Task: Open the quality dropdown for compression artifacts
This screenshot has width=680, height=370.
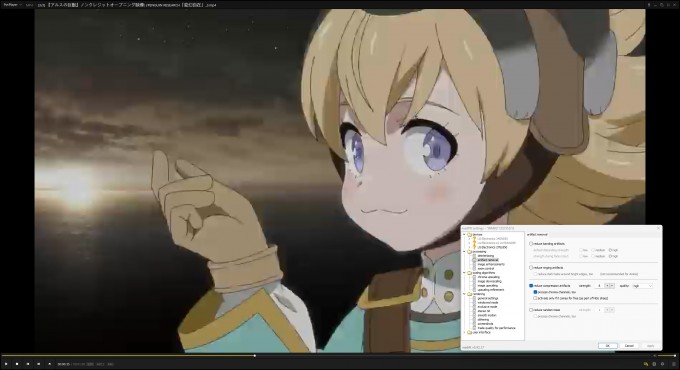Action: click(x=642, y=286)
